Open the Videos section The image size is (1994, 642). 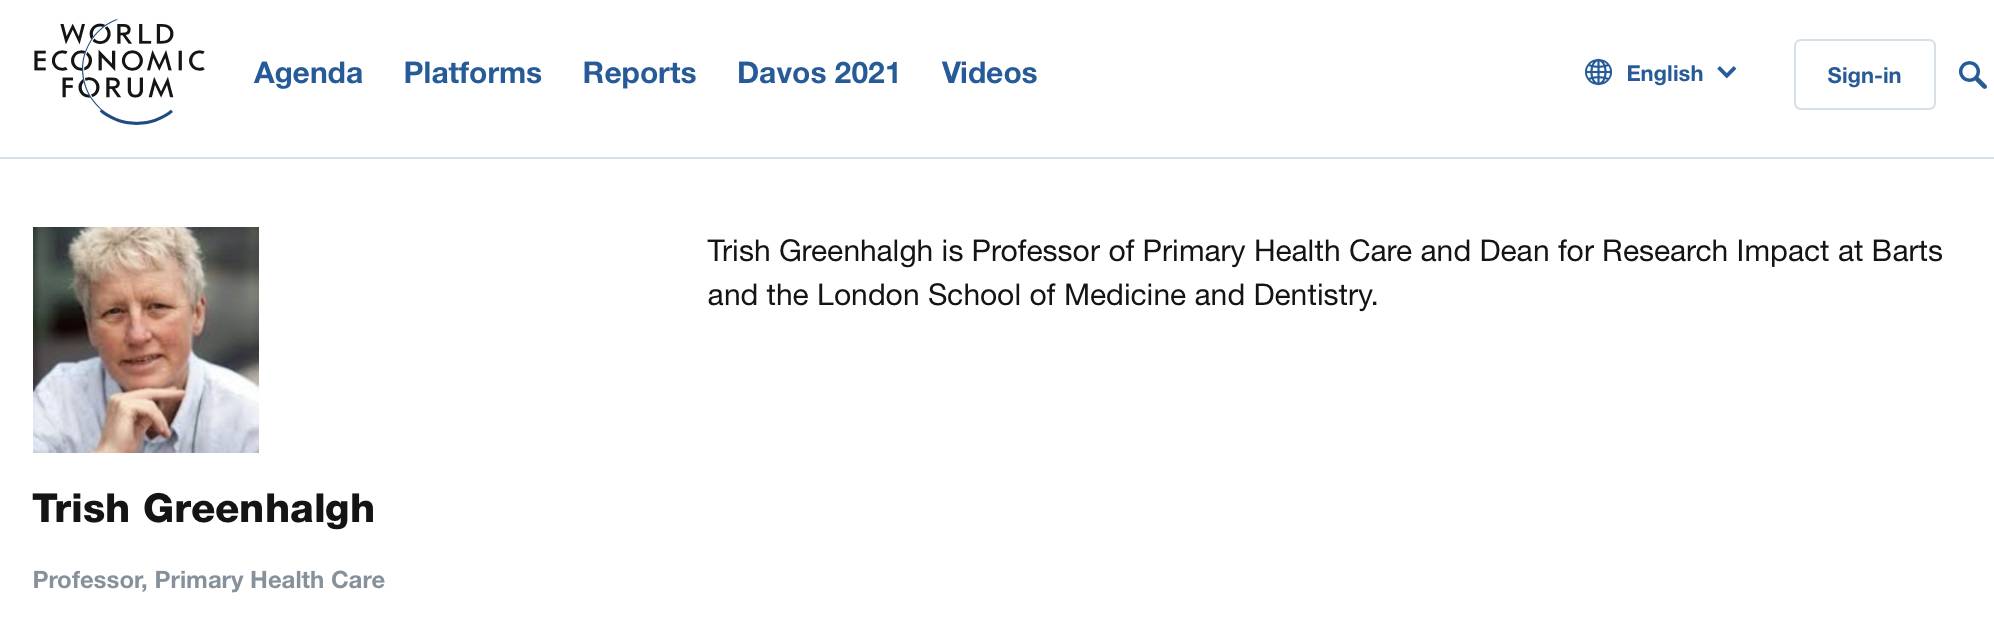click(989, 73)
